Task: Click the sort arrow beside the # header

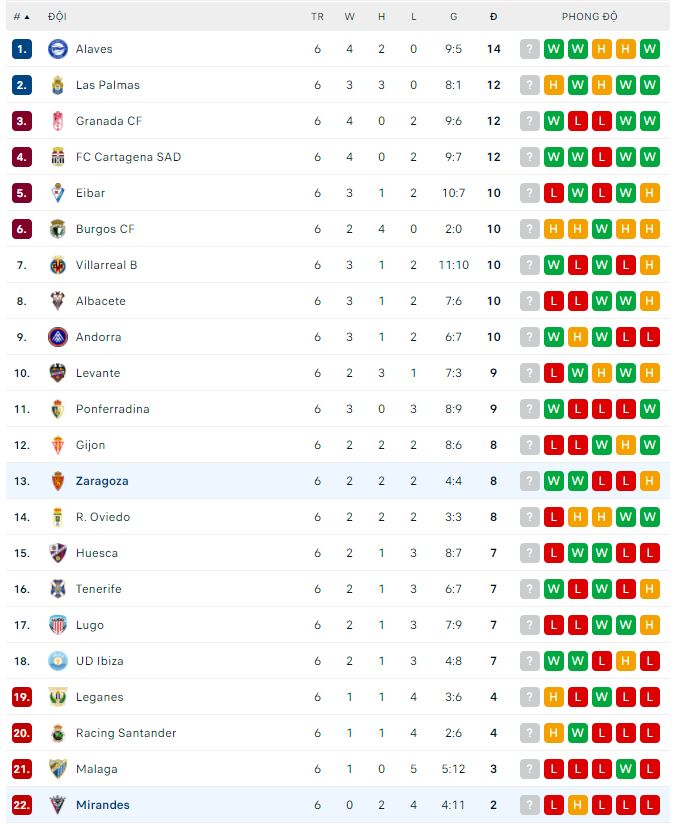Action: pos(29,16)
